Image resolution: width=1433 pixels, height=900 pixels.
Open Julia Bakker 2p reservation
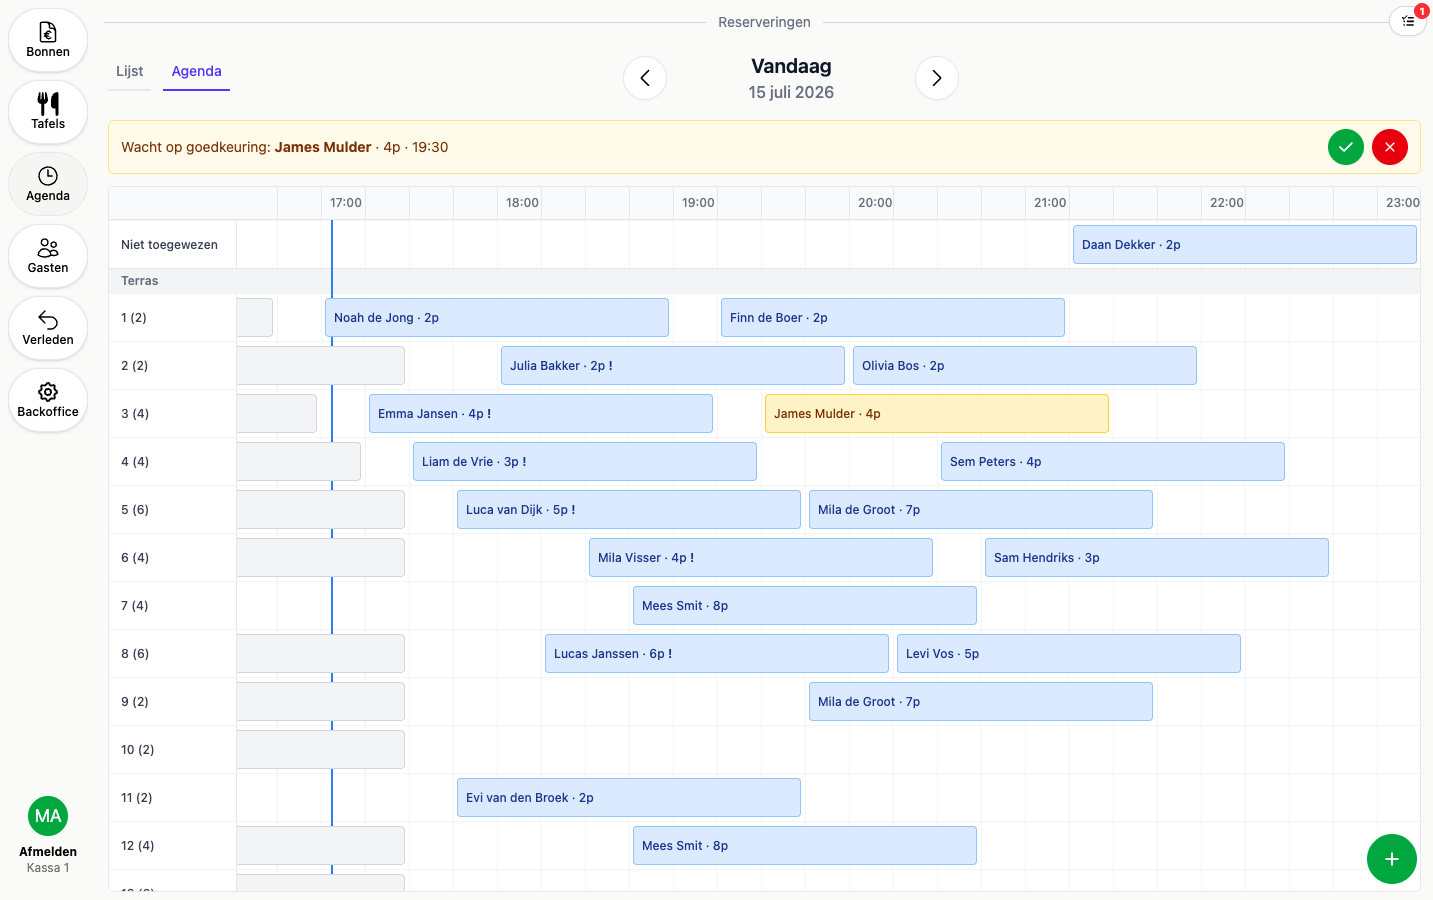tap(673, 366)
